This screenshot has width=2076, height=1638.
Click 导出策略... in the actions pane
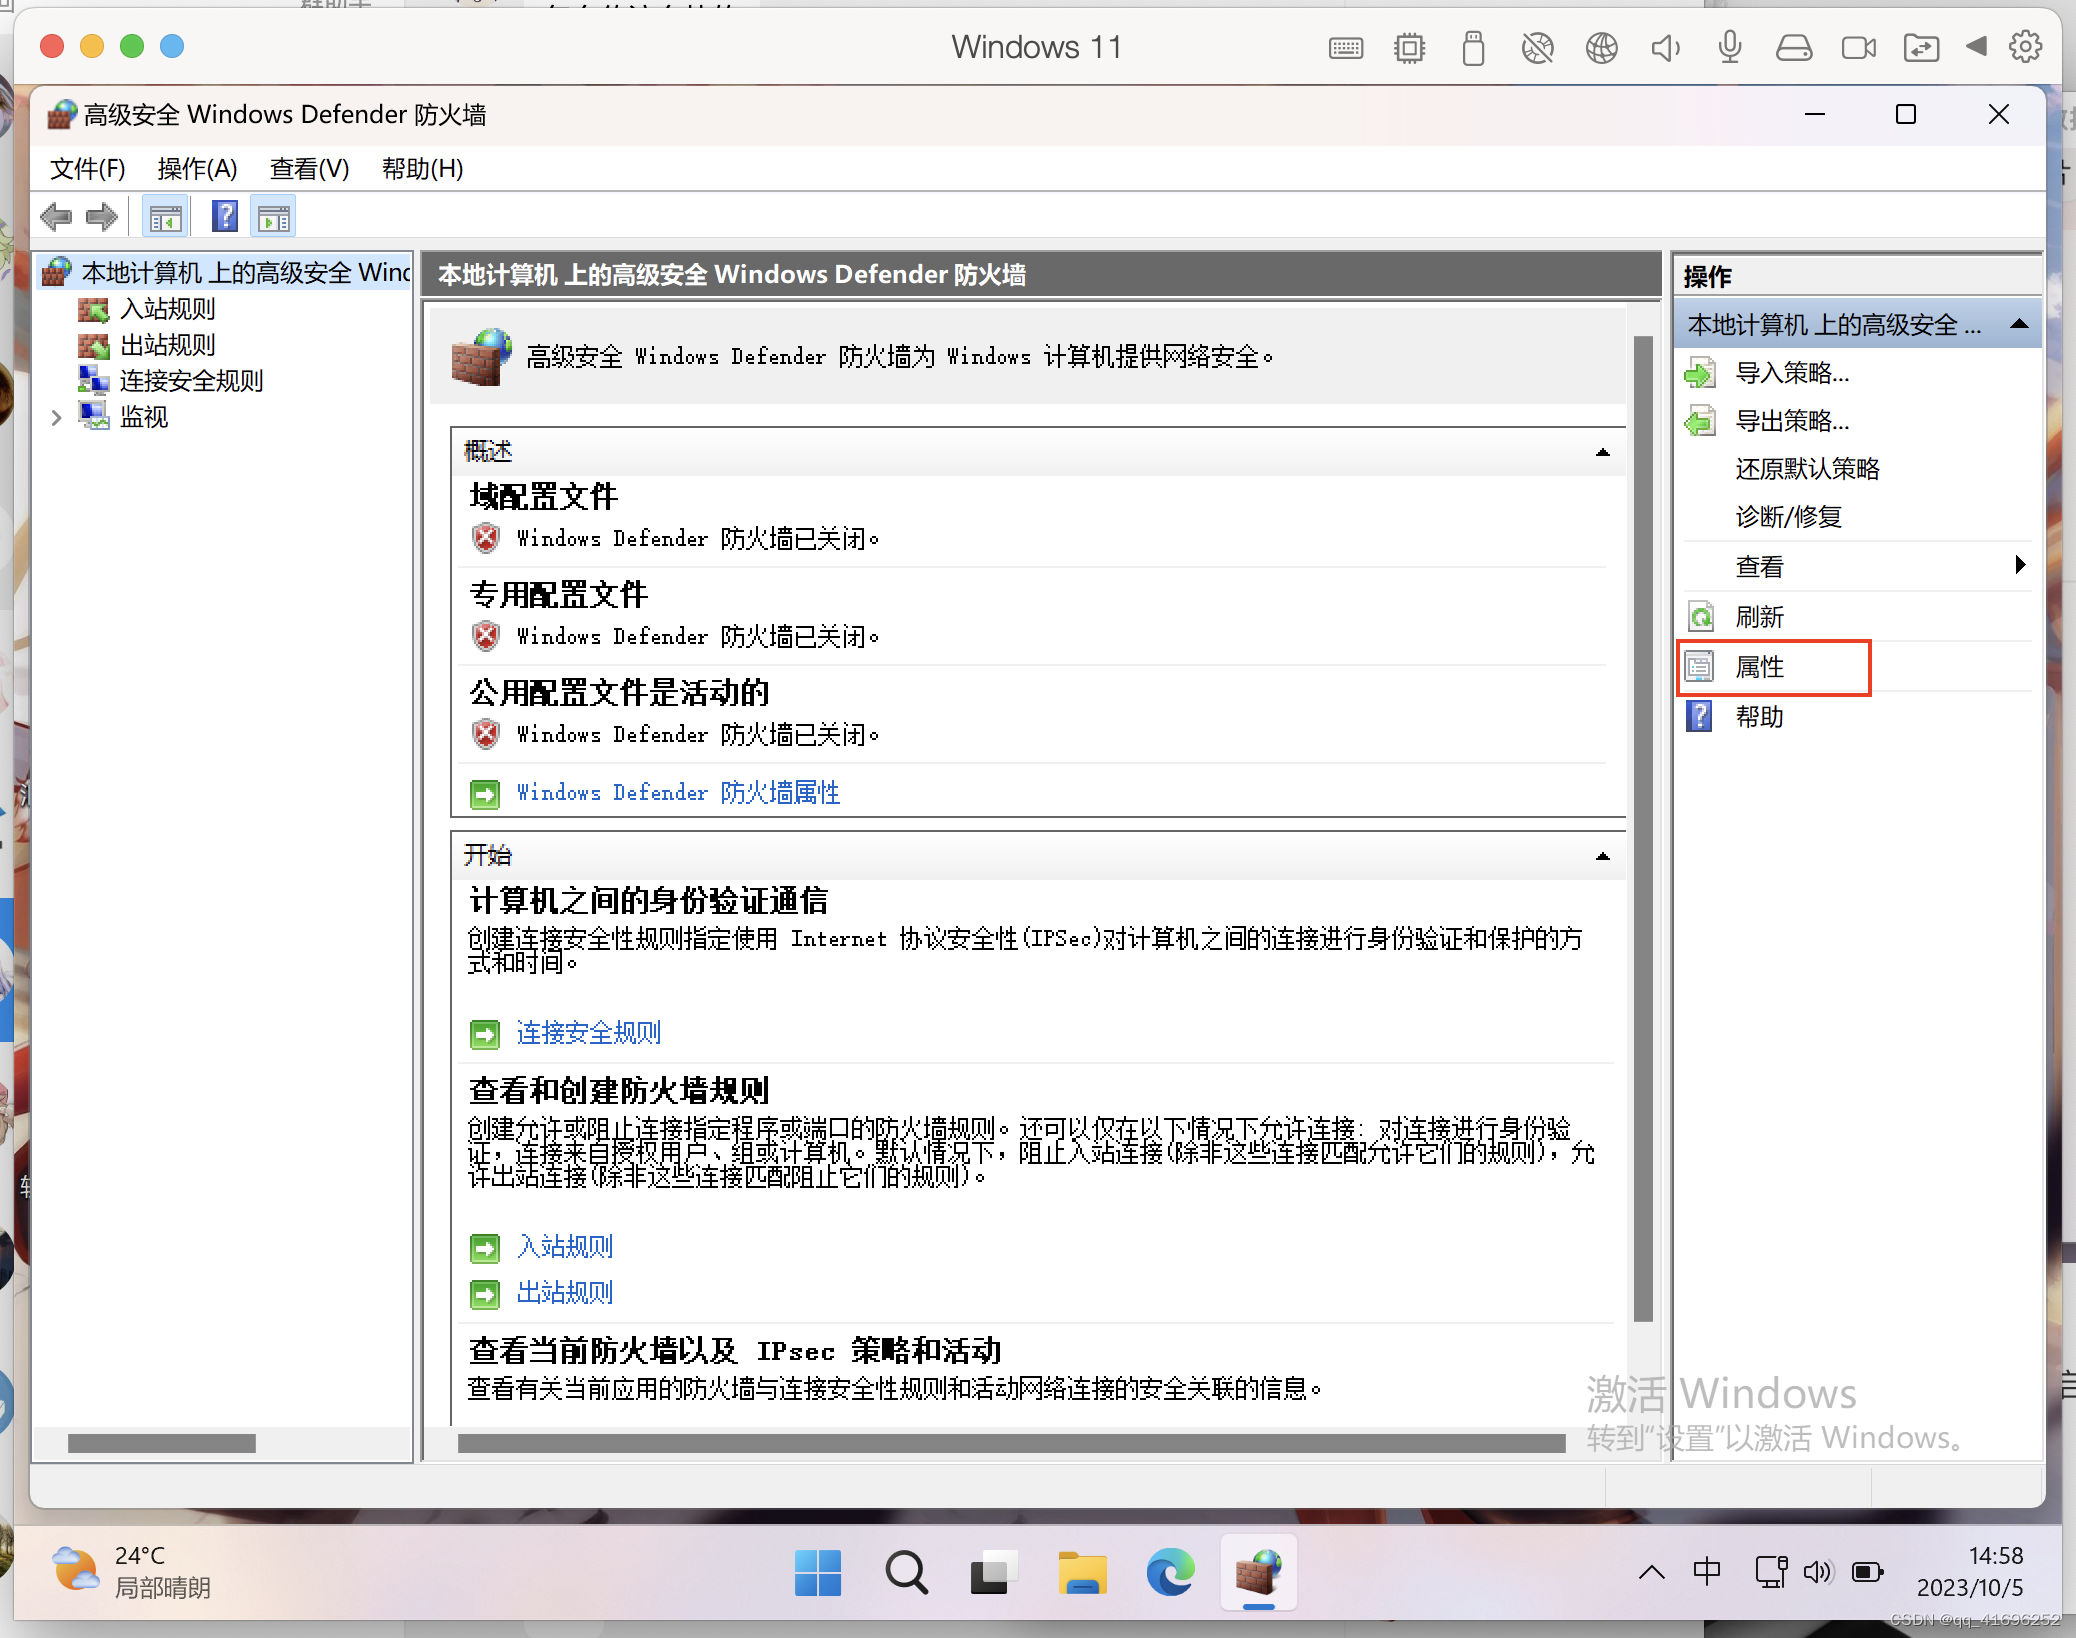(x=1792, y=421)
